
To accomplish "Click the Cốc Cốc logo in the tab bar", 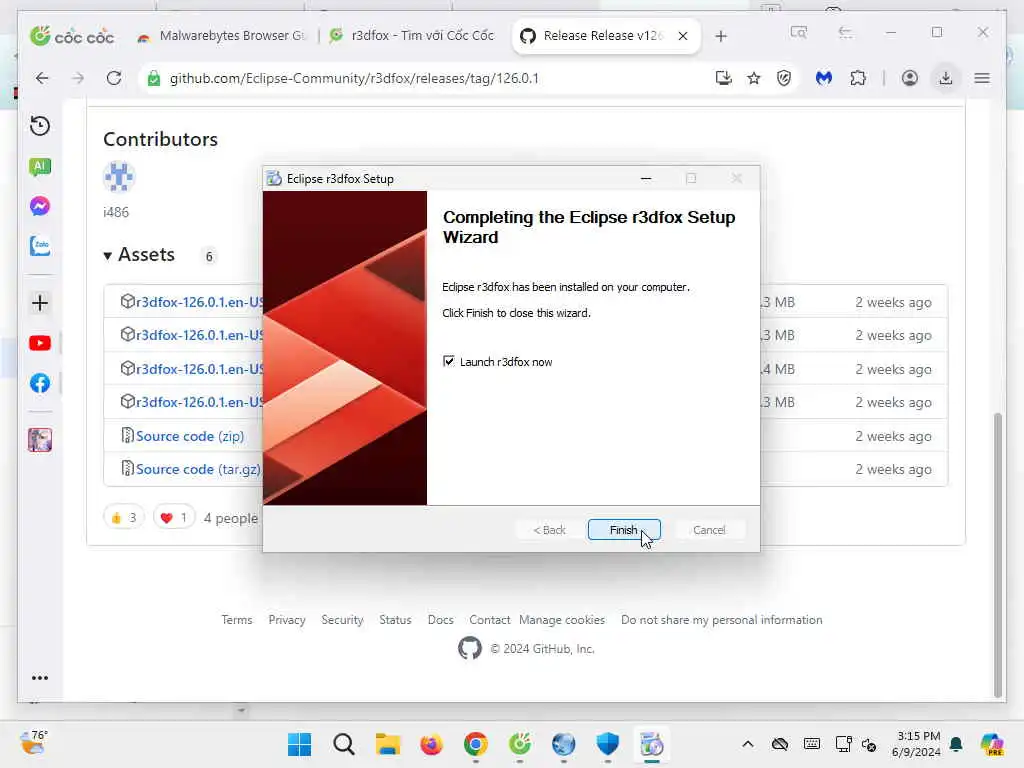I will pyautogui.click(x=72, y=36).
